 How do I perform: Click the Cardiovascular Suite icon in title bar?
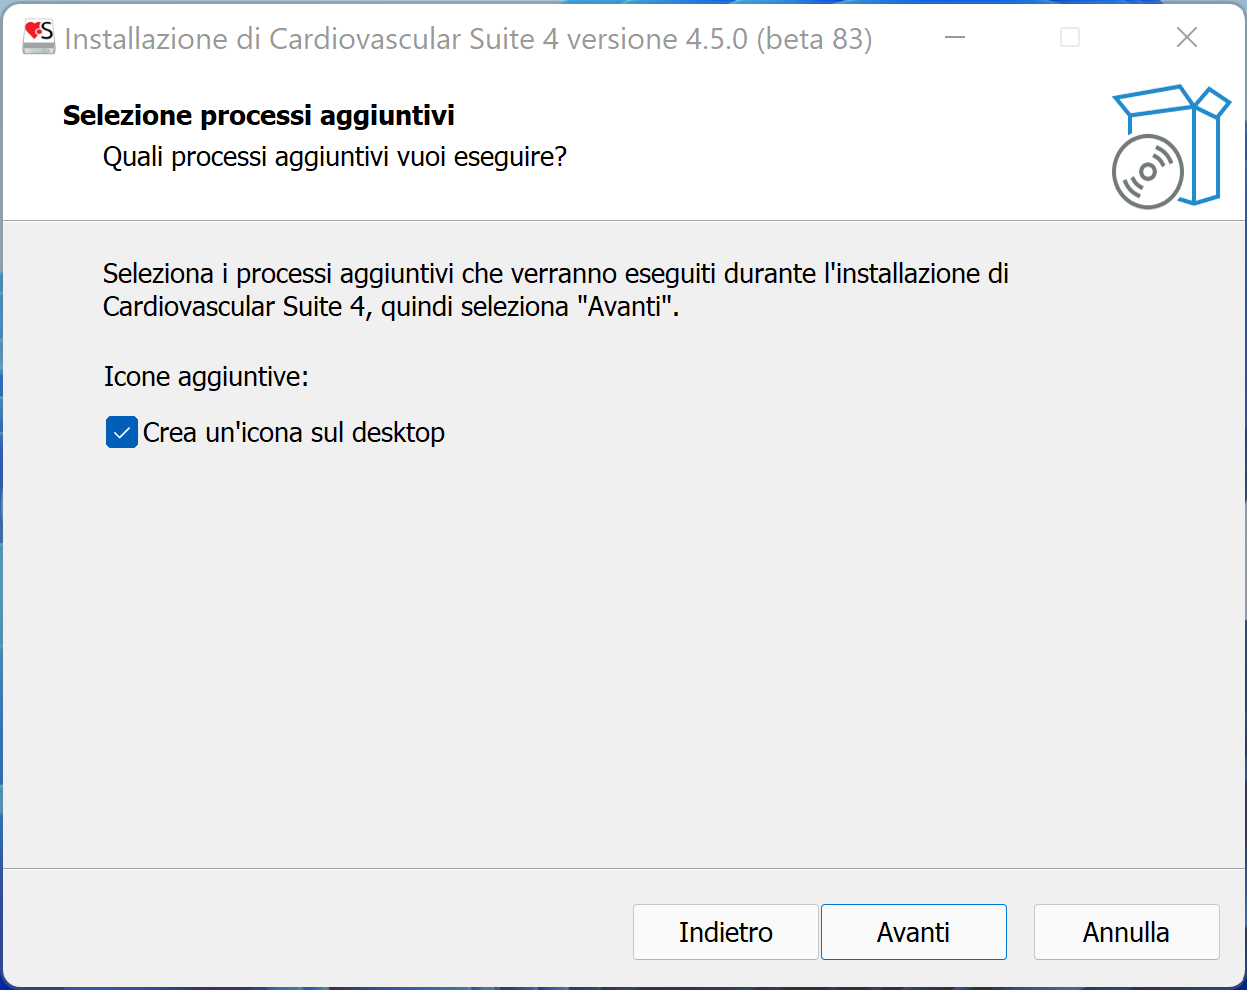tap(39, 37)
